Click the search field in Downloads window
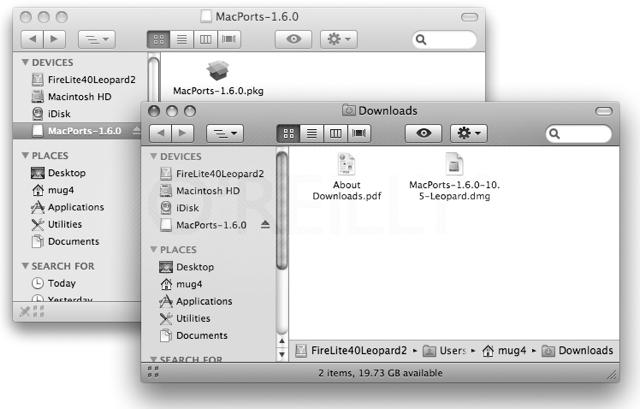Screen dimensions: 640x409 pyautogui.click(x=578, y=133)
